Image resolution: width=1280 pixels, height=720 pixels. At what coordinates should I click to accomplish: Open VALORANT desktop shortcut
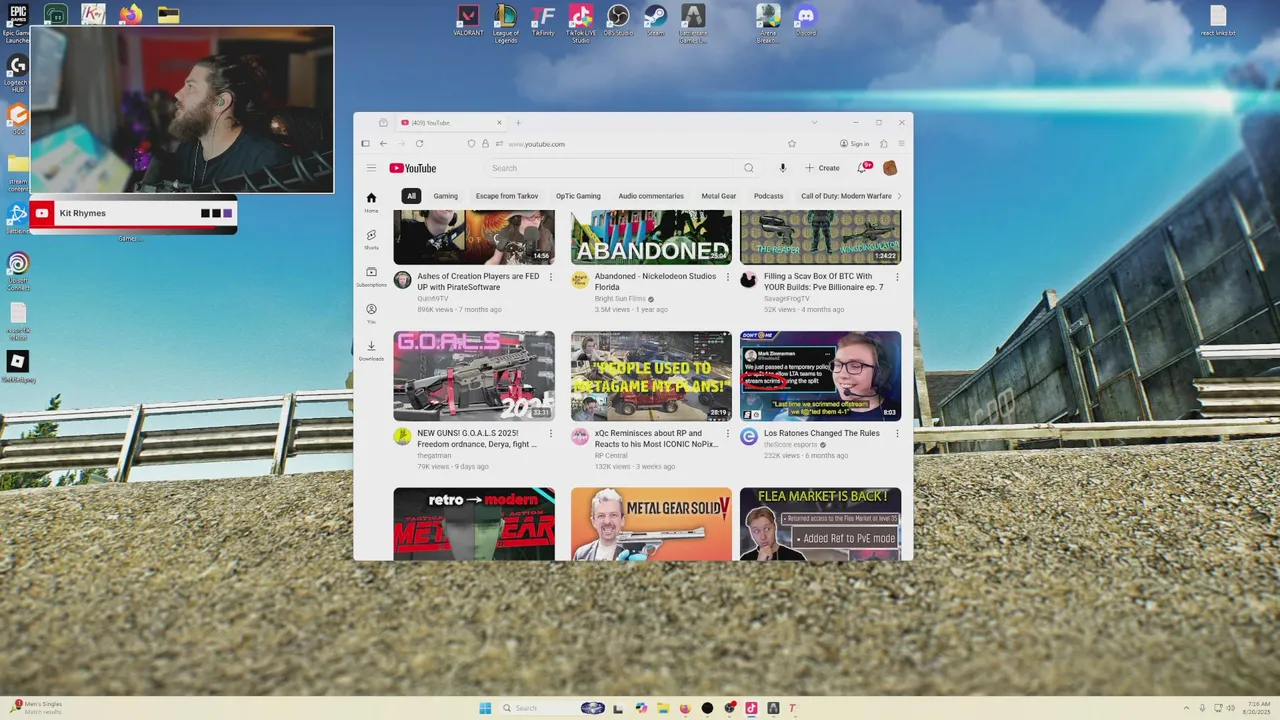point(468,21)
